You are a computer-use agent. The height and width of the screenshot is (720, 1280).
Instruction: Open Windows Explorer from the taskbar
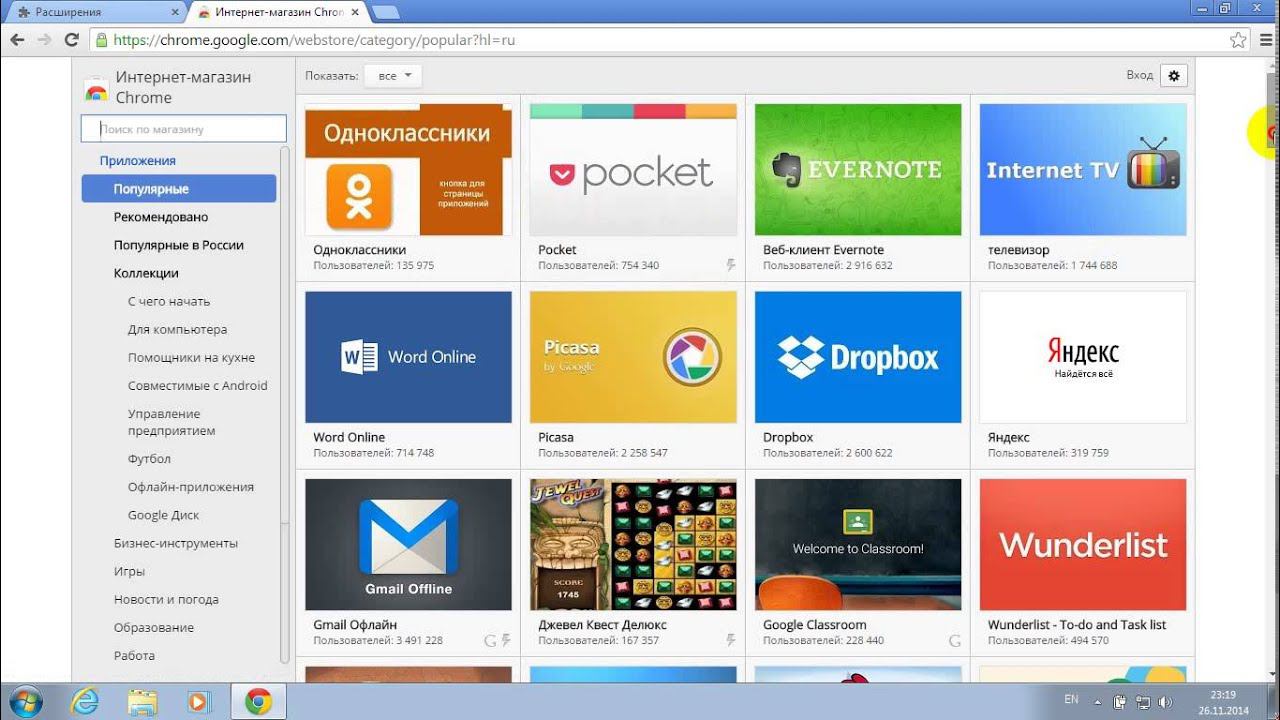(142, 702)
